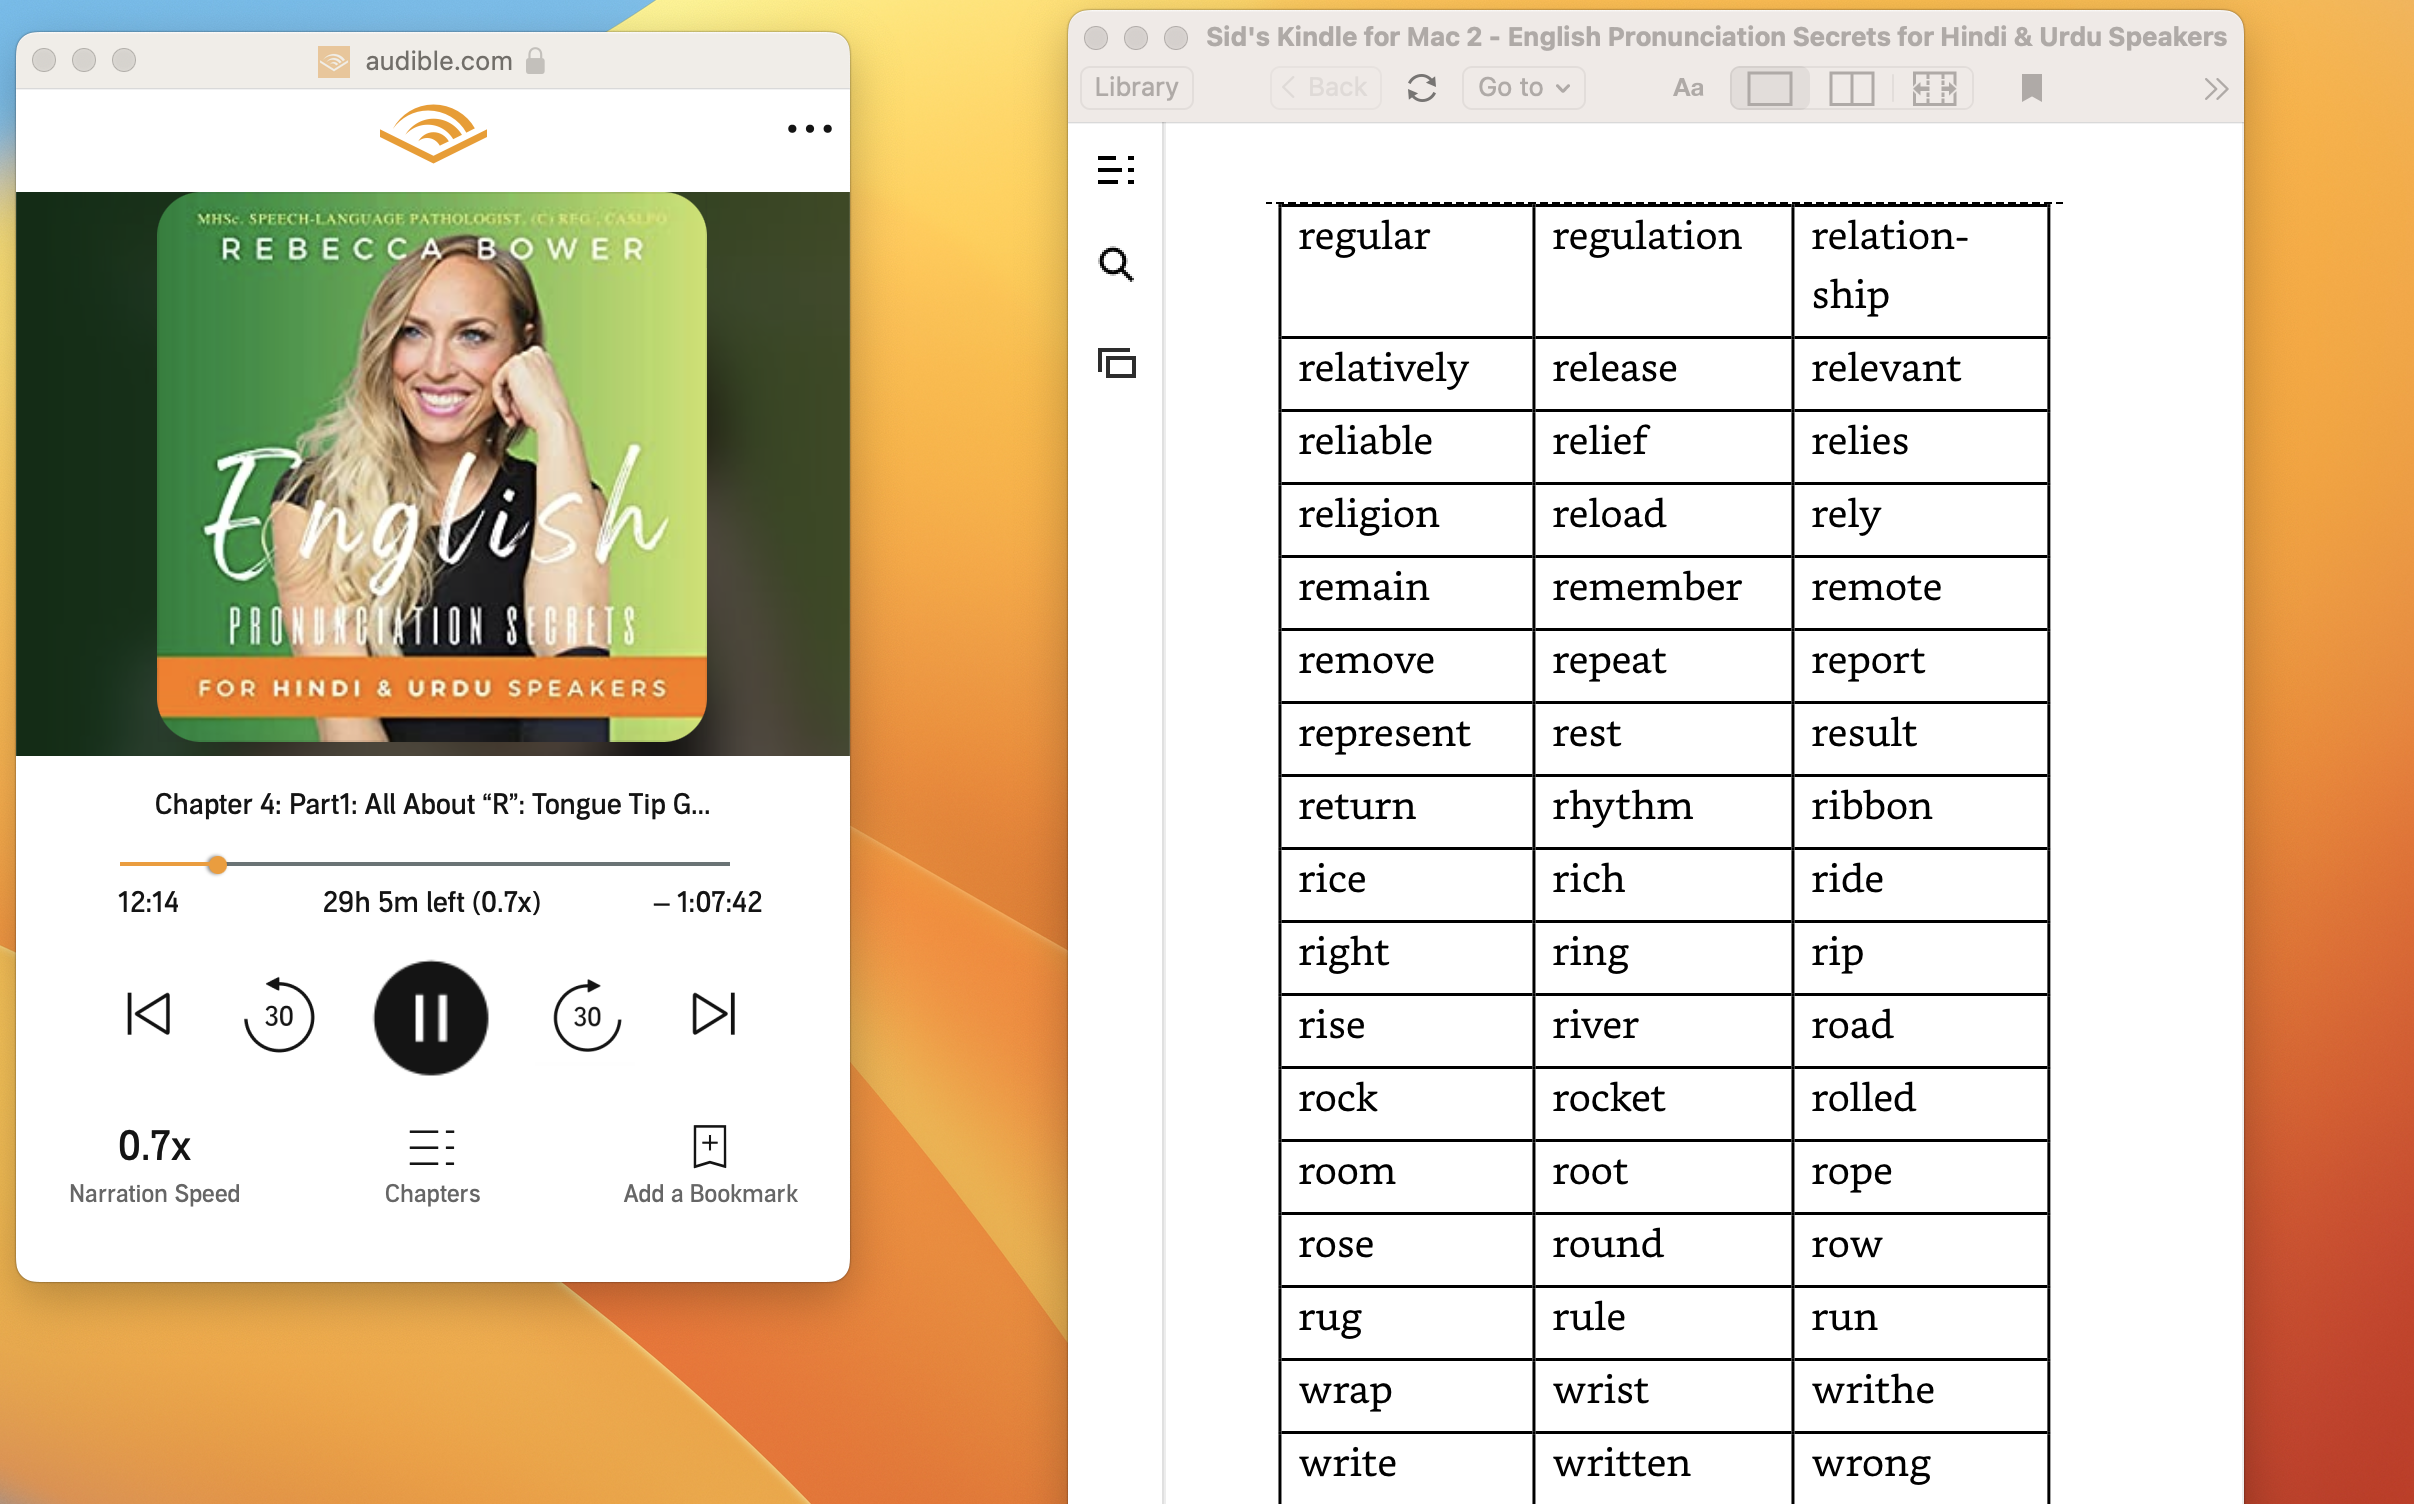This screenshot has height=1504, width=2414.
Task: Open Kindle search magnifier
Action: 1116,265
